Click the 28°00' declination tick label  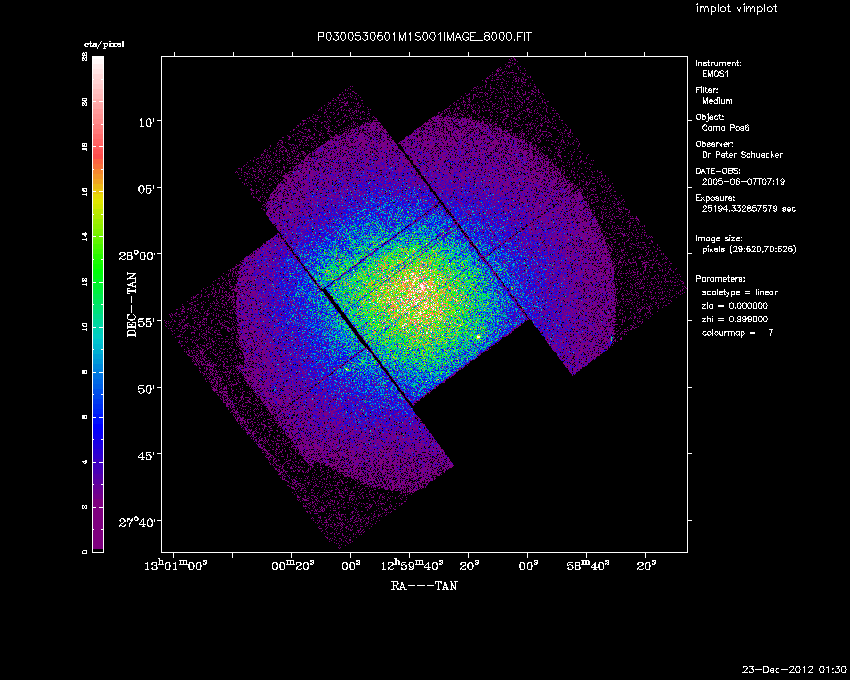136,255
